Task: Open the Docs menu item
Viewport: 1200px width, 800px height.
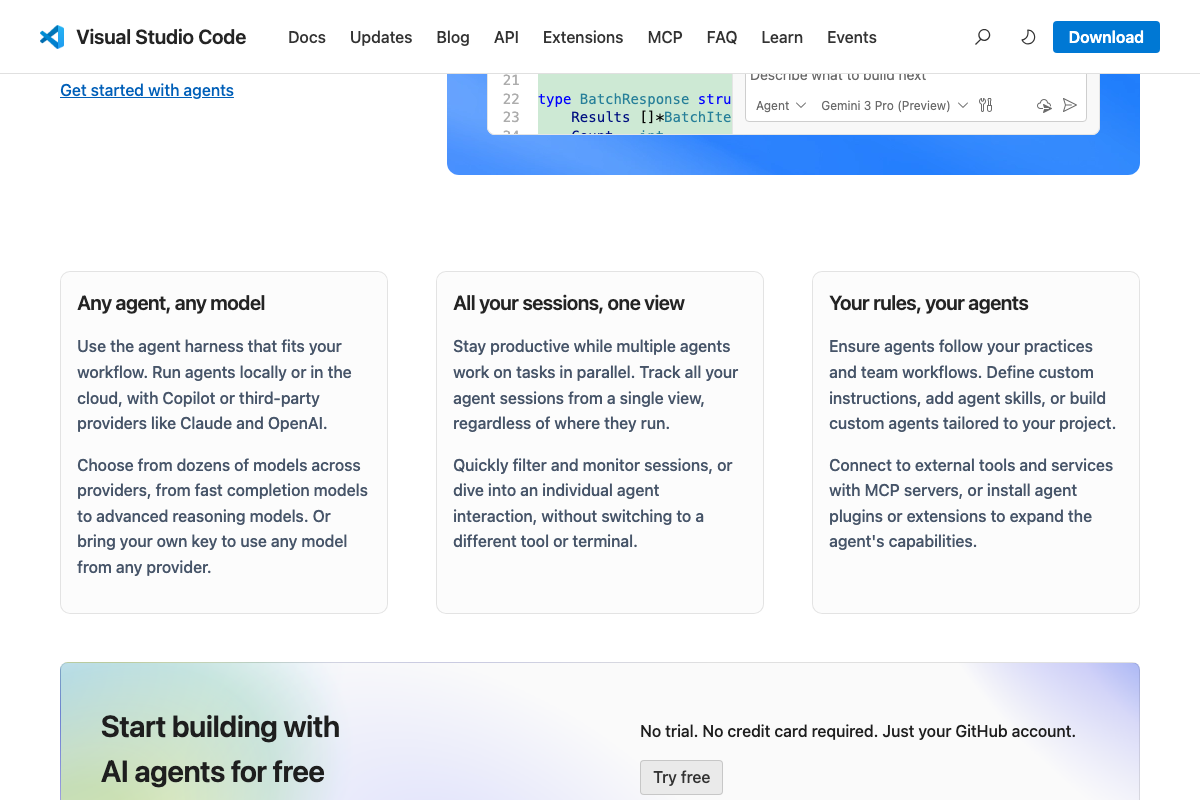Action: [306, 37]
